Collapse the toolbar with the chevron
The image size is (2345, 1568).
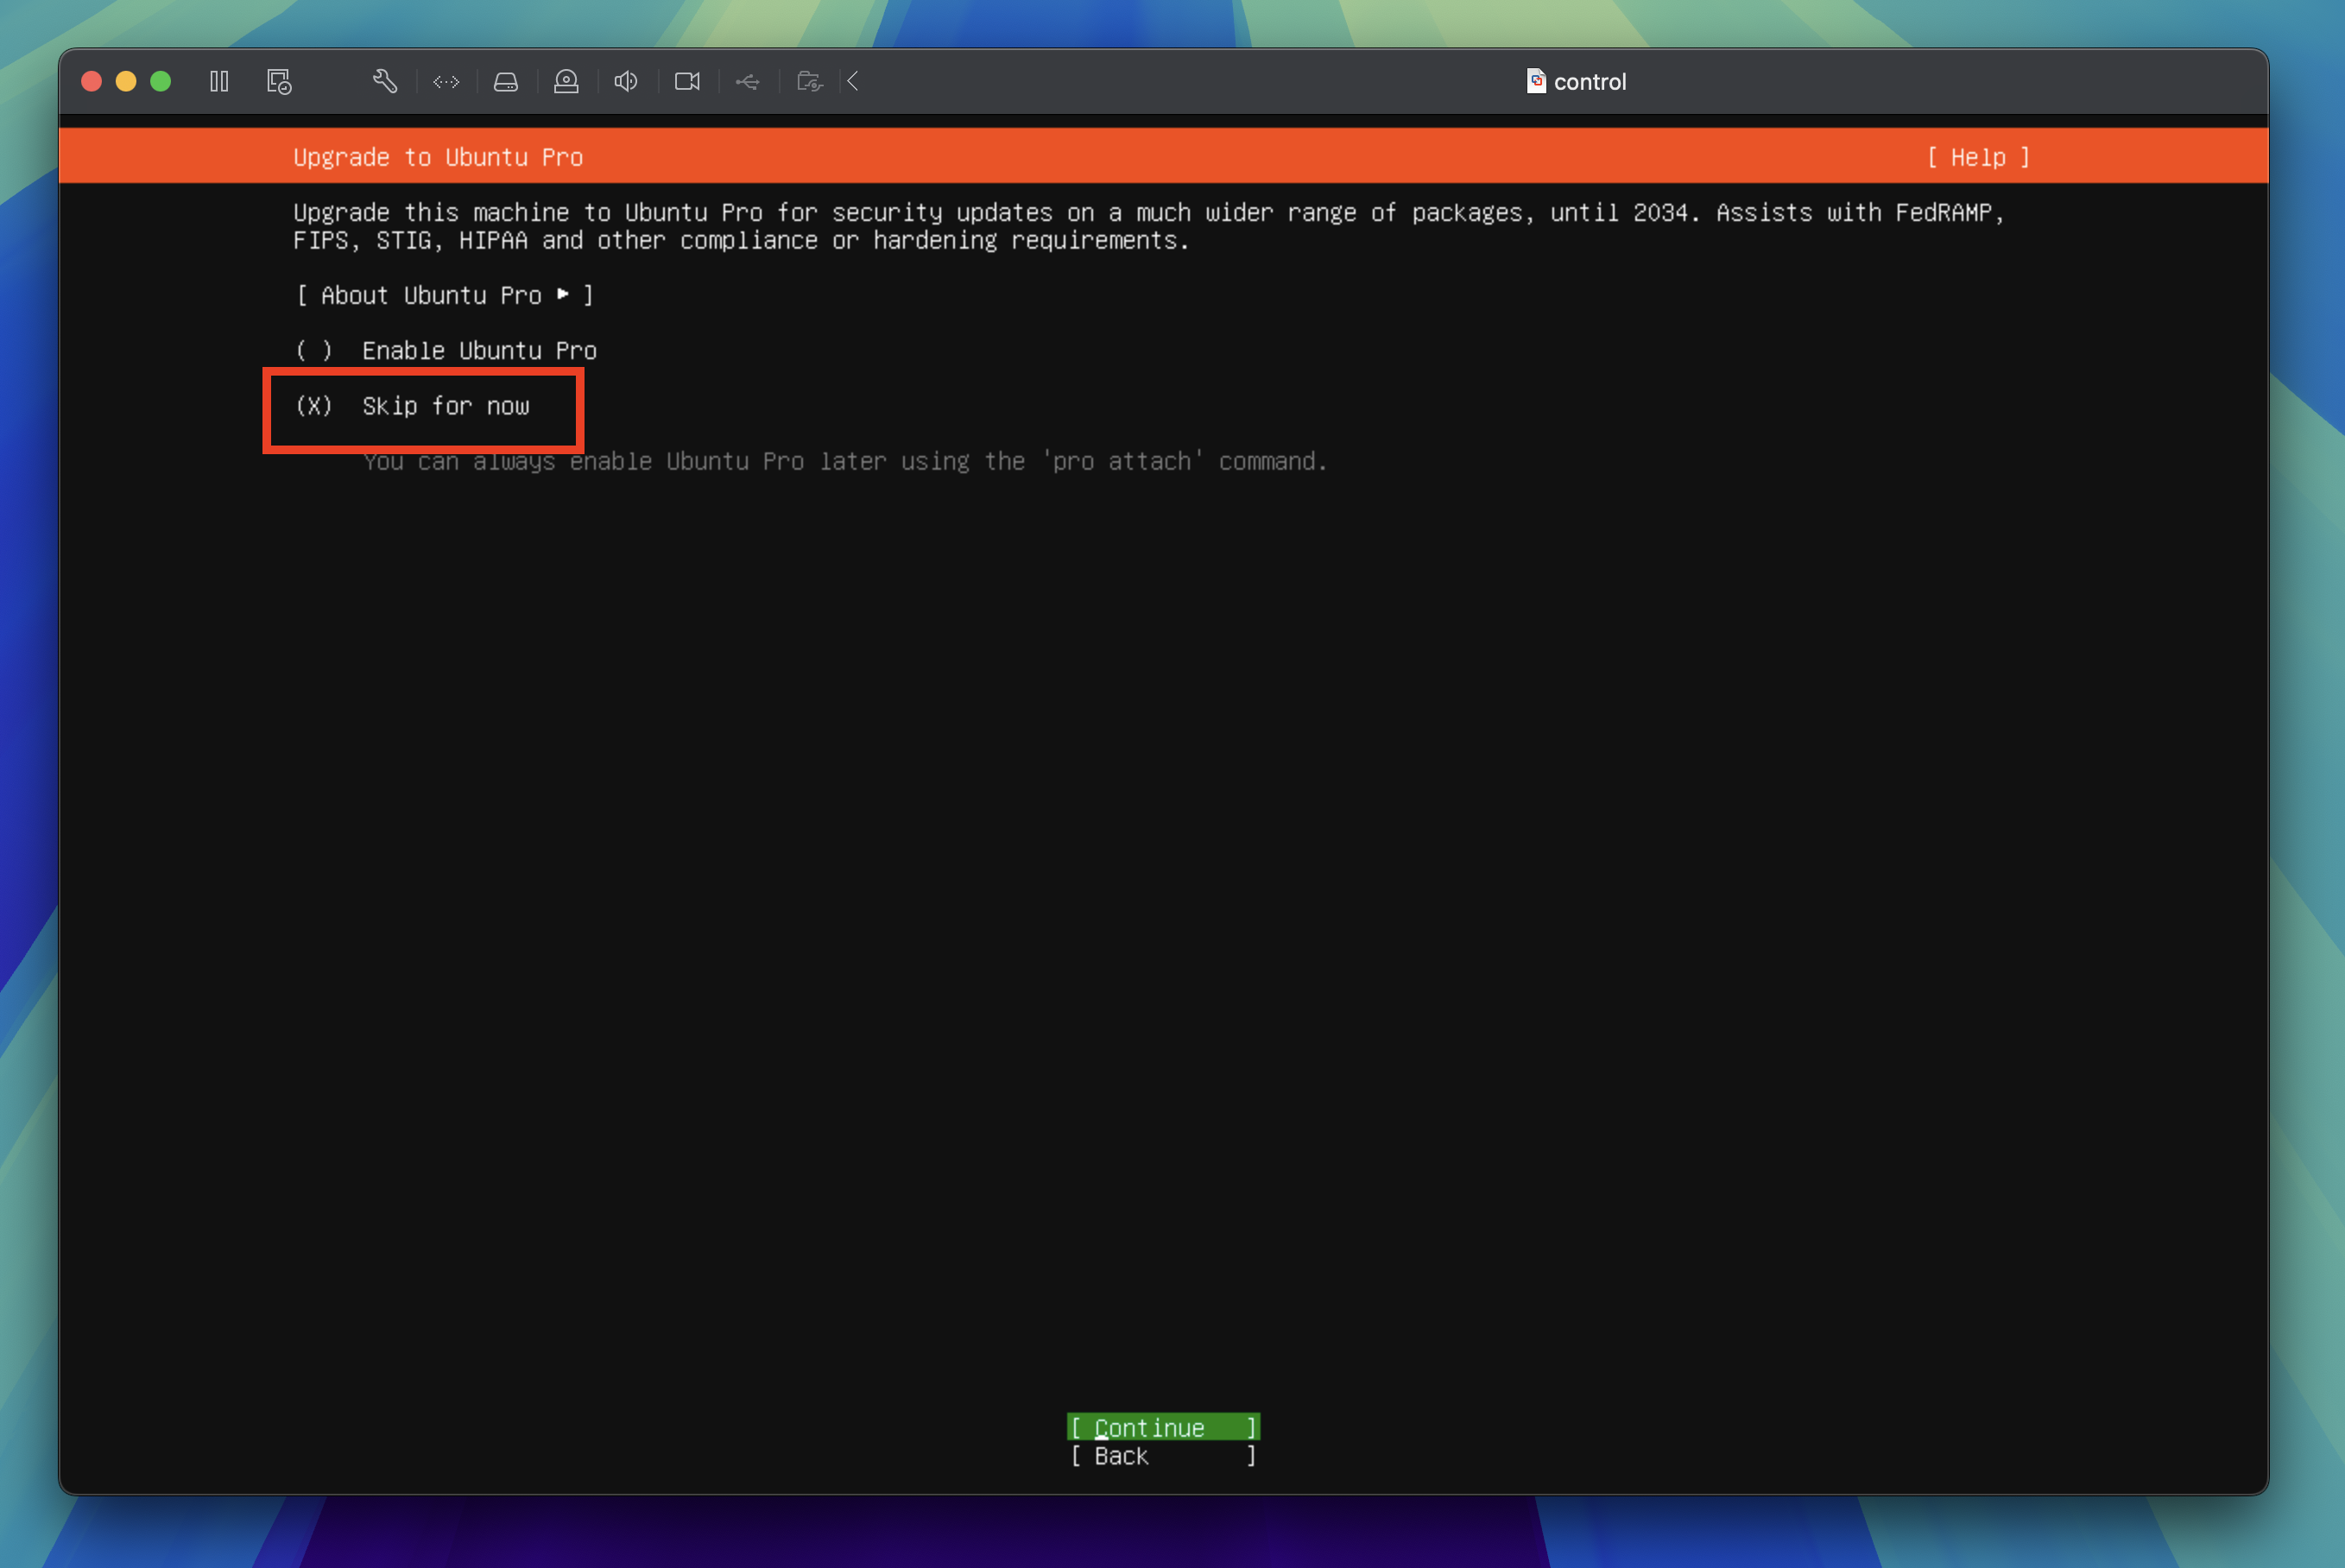tap(852, 82)
